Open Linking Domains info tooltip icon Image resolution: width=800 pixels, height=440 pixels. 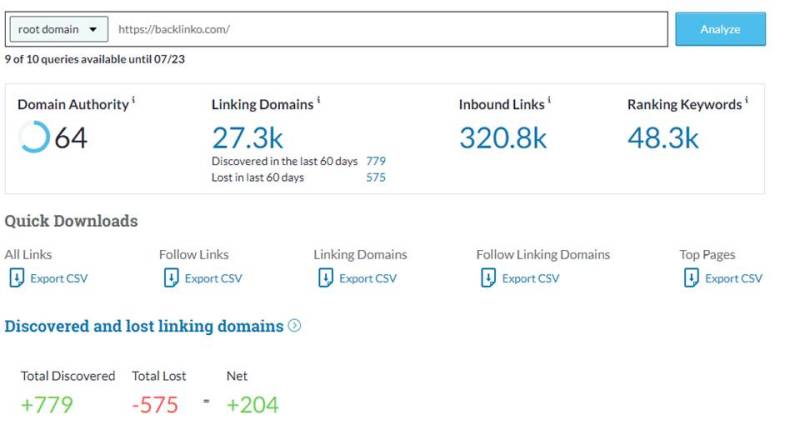pyautogui.click(x=318, y=100)
